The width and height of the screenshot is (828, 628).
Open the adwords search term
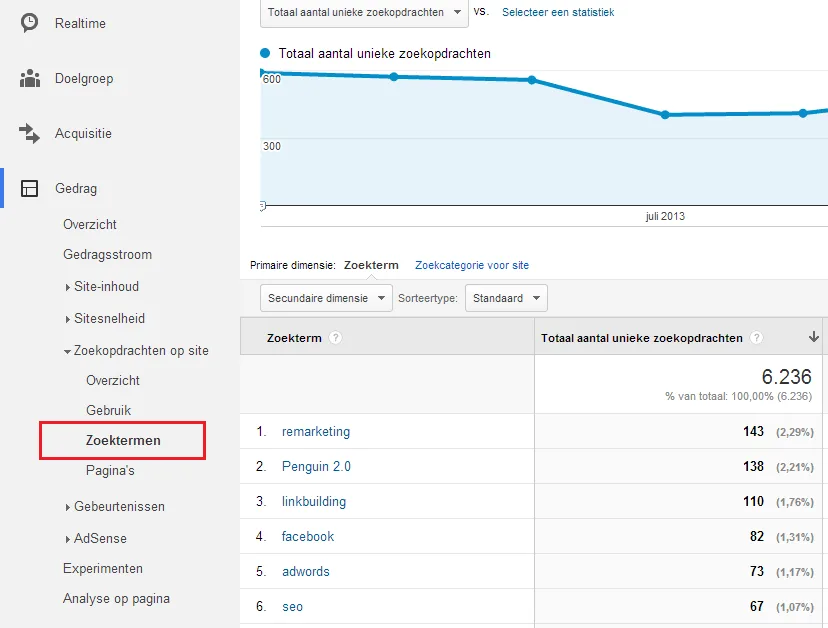[306, 571]
